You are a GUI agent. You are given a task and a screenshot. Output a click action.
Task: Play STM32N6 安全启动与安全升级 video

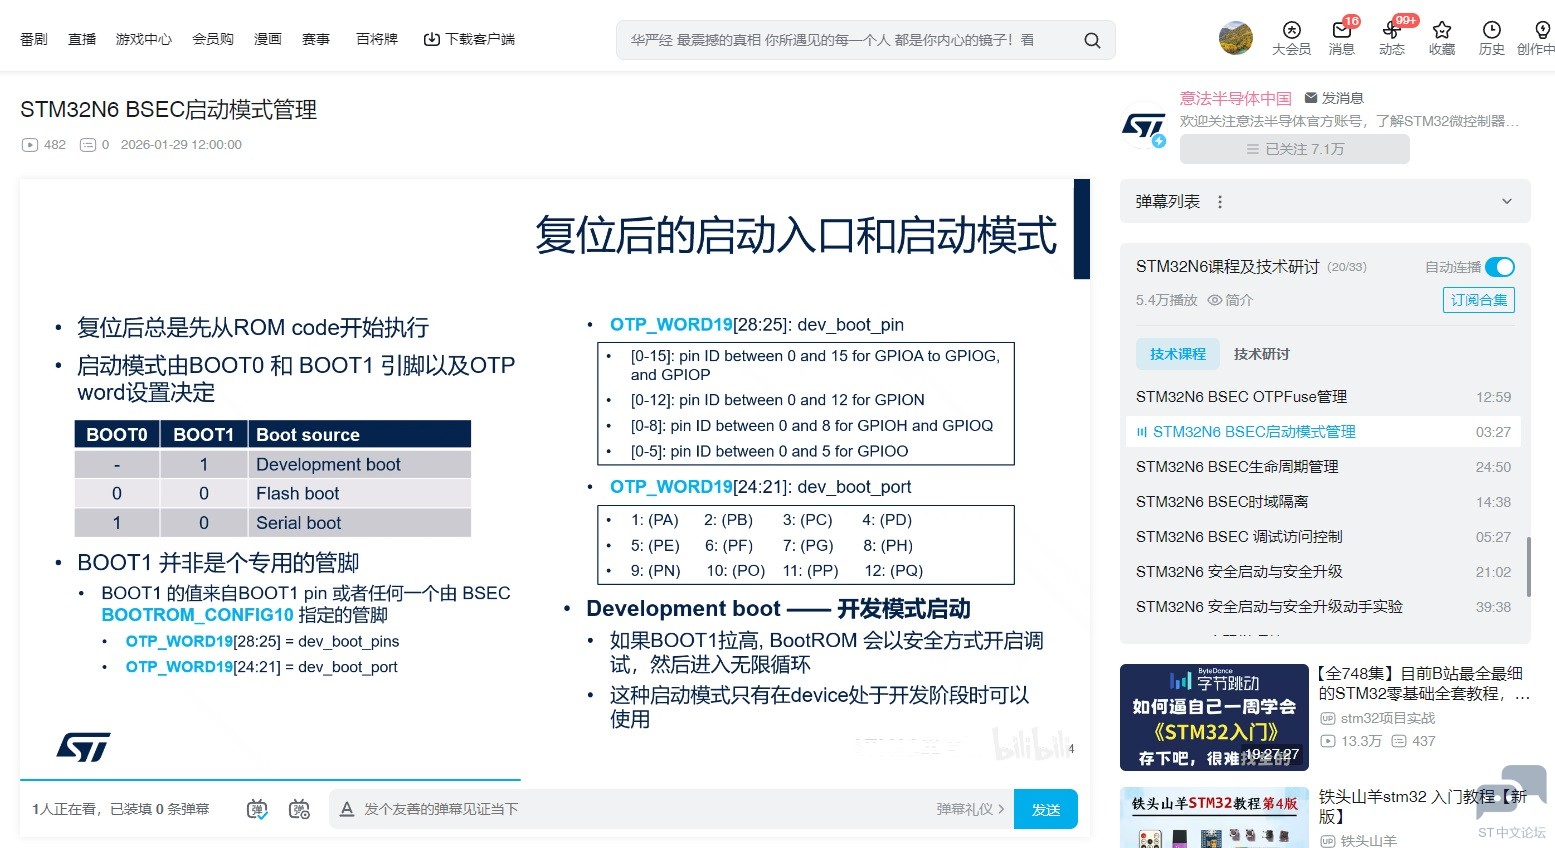click(1323, 572)
